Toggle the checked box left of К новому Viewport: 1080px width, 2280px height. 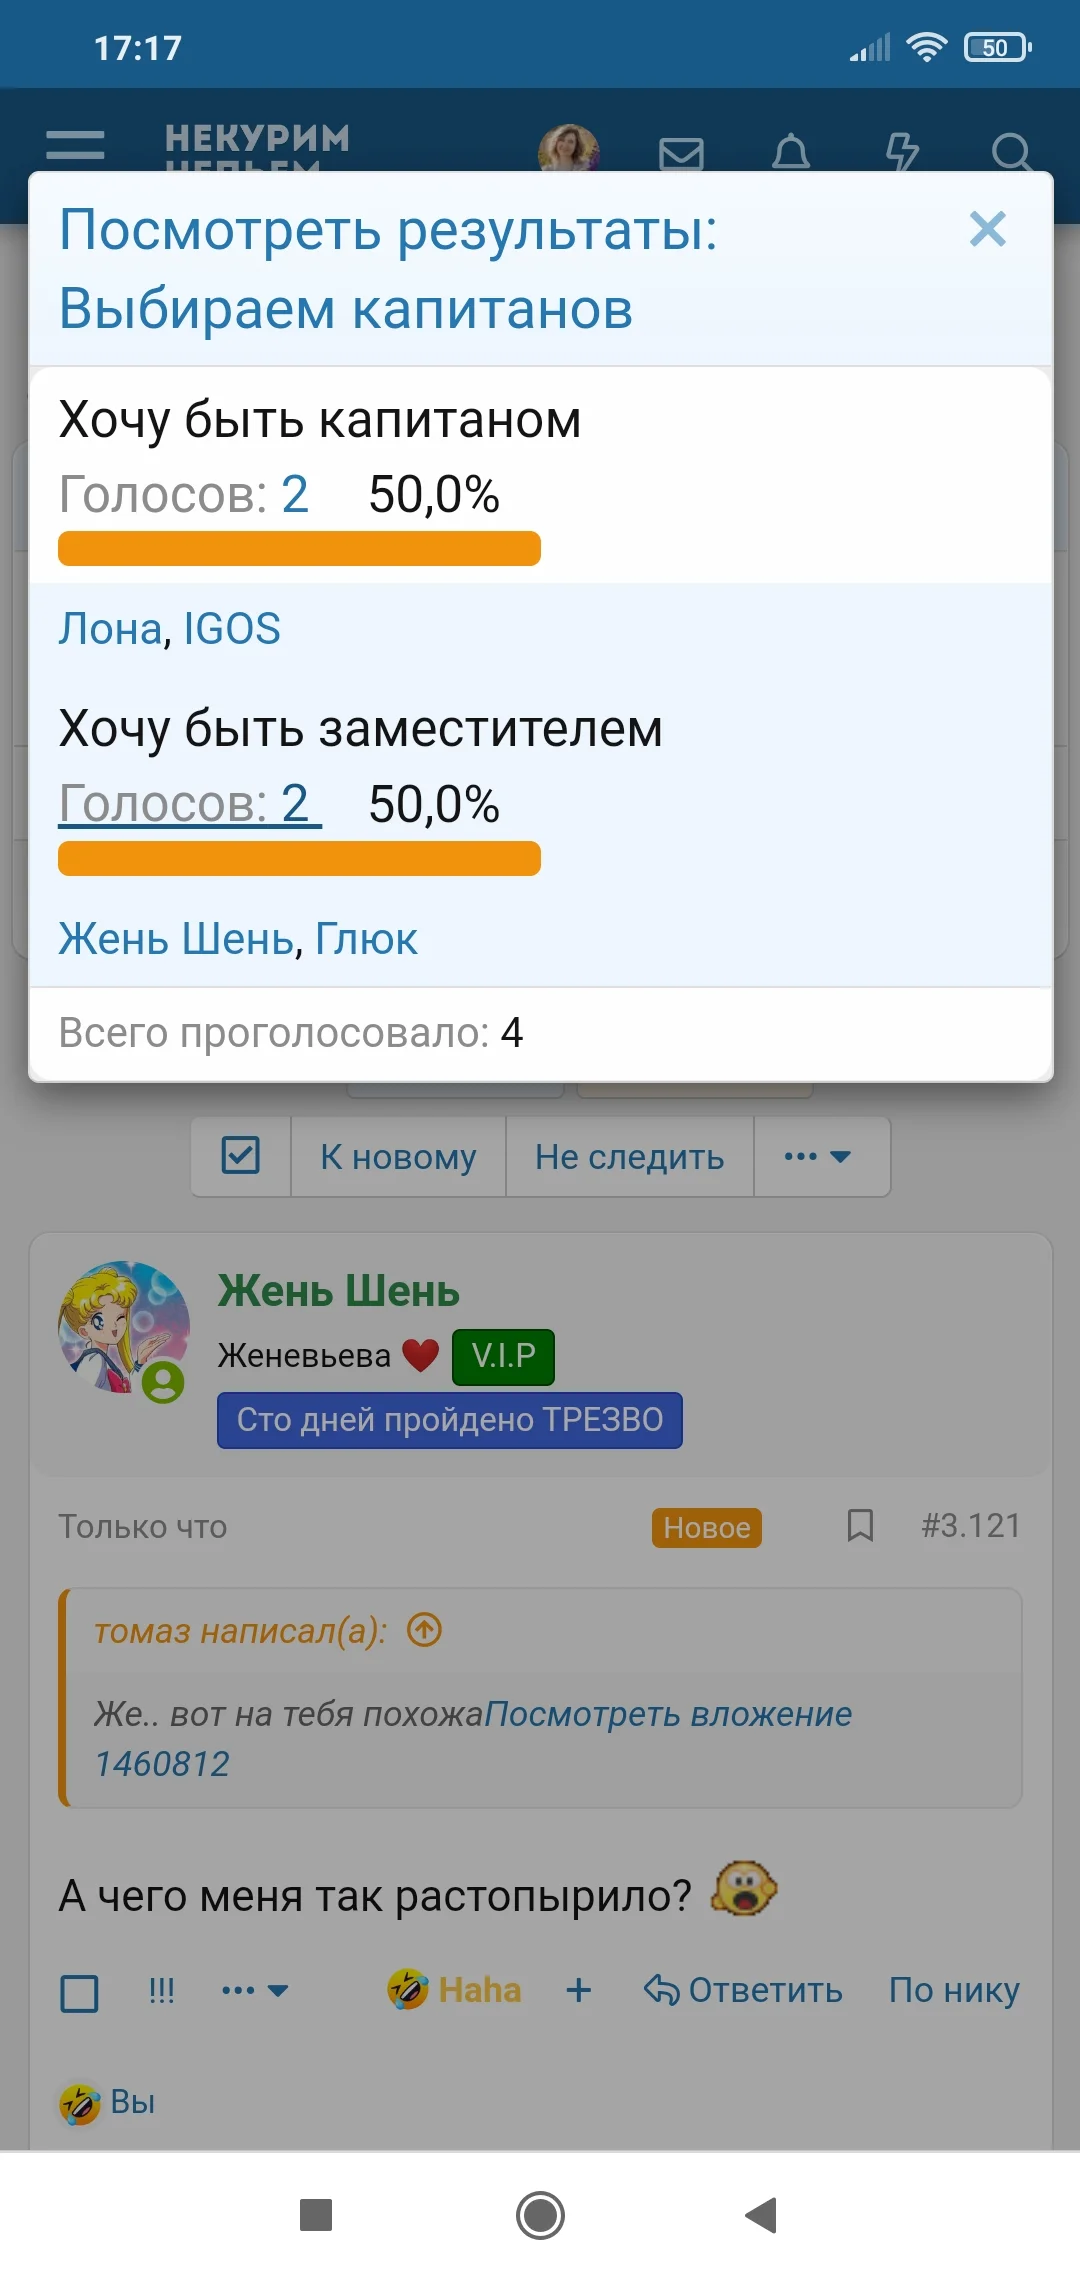point(240,1157)
